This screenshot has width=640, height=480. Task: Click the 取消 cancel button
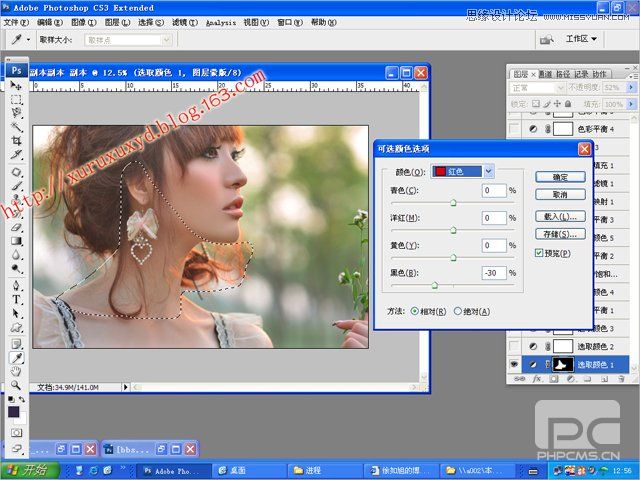pyautogui.click(x=560, y=195)
